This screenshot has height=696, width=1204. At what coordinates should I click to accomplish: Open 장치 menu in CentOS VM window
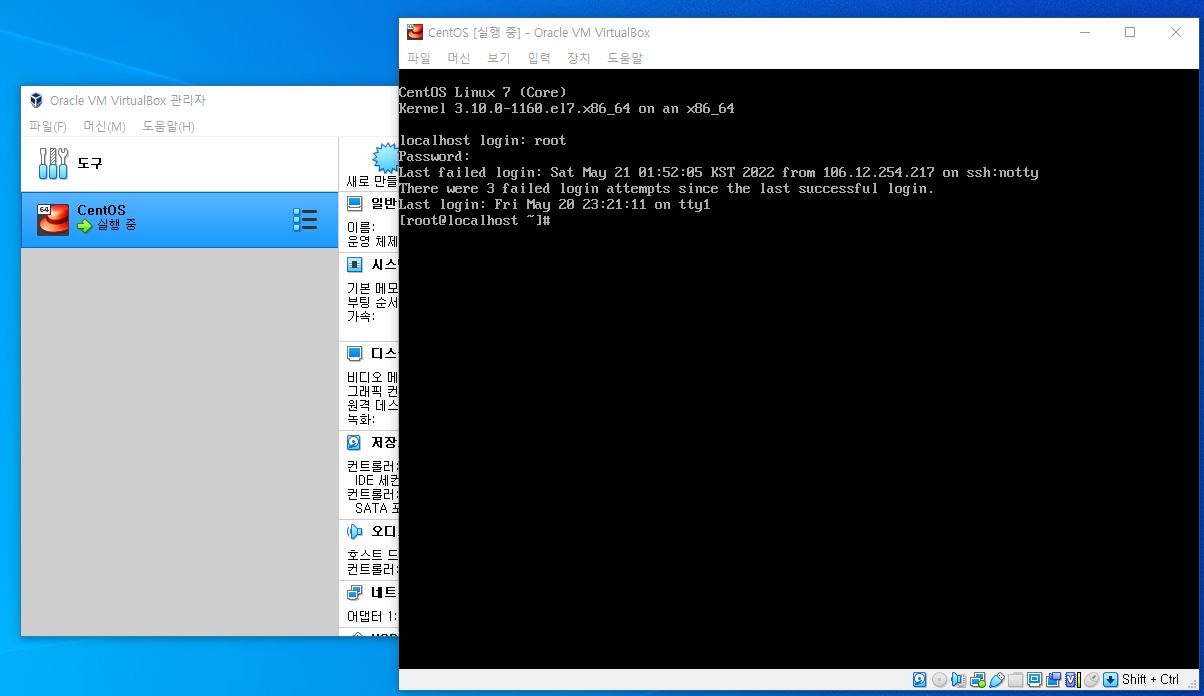pyautogui.click(x=579, y=58)
